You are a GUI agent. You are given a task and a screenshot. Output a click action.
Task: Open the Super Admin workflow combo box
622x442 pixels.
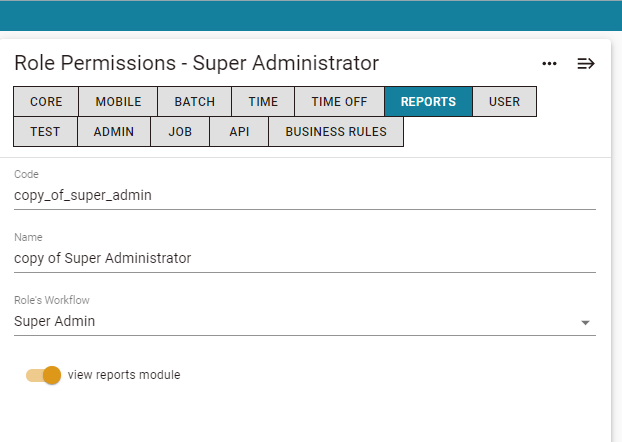click(305, 321)
